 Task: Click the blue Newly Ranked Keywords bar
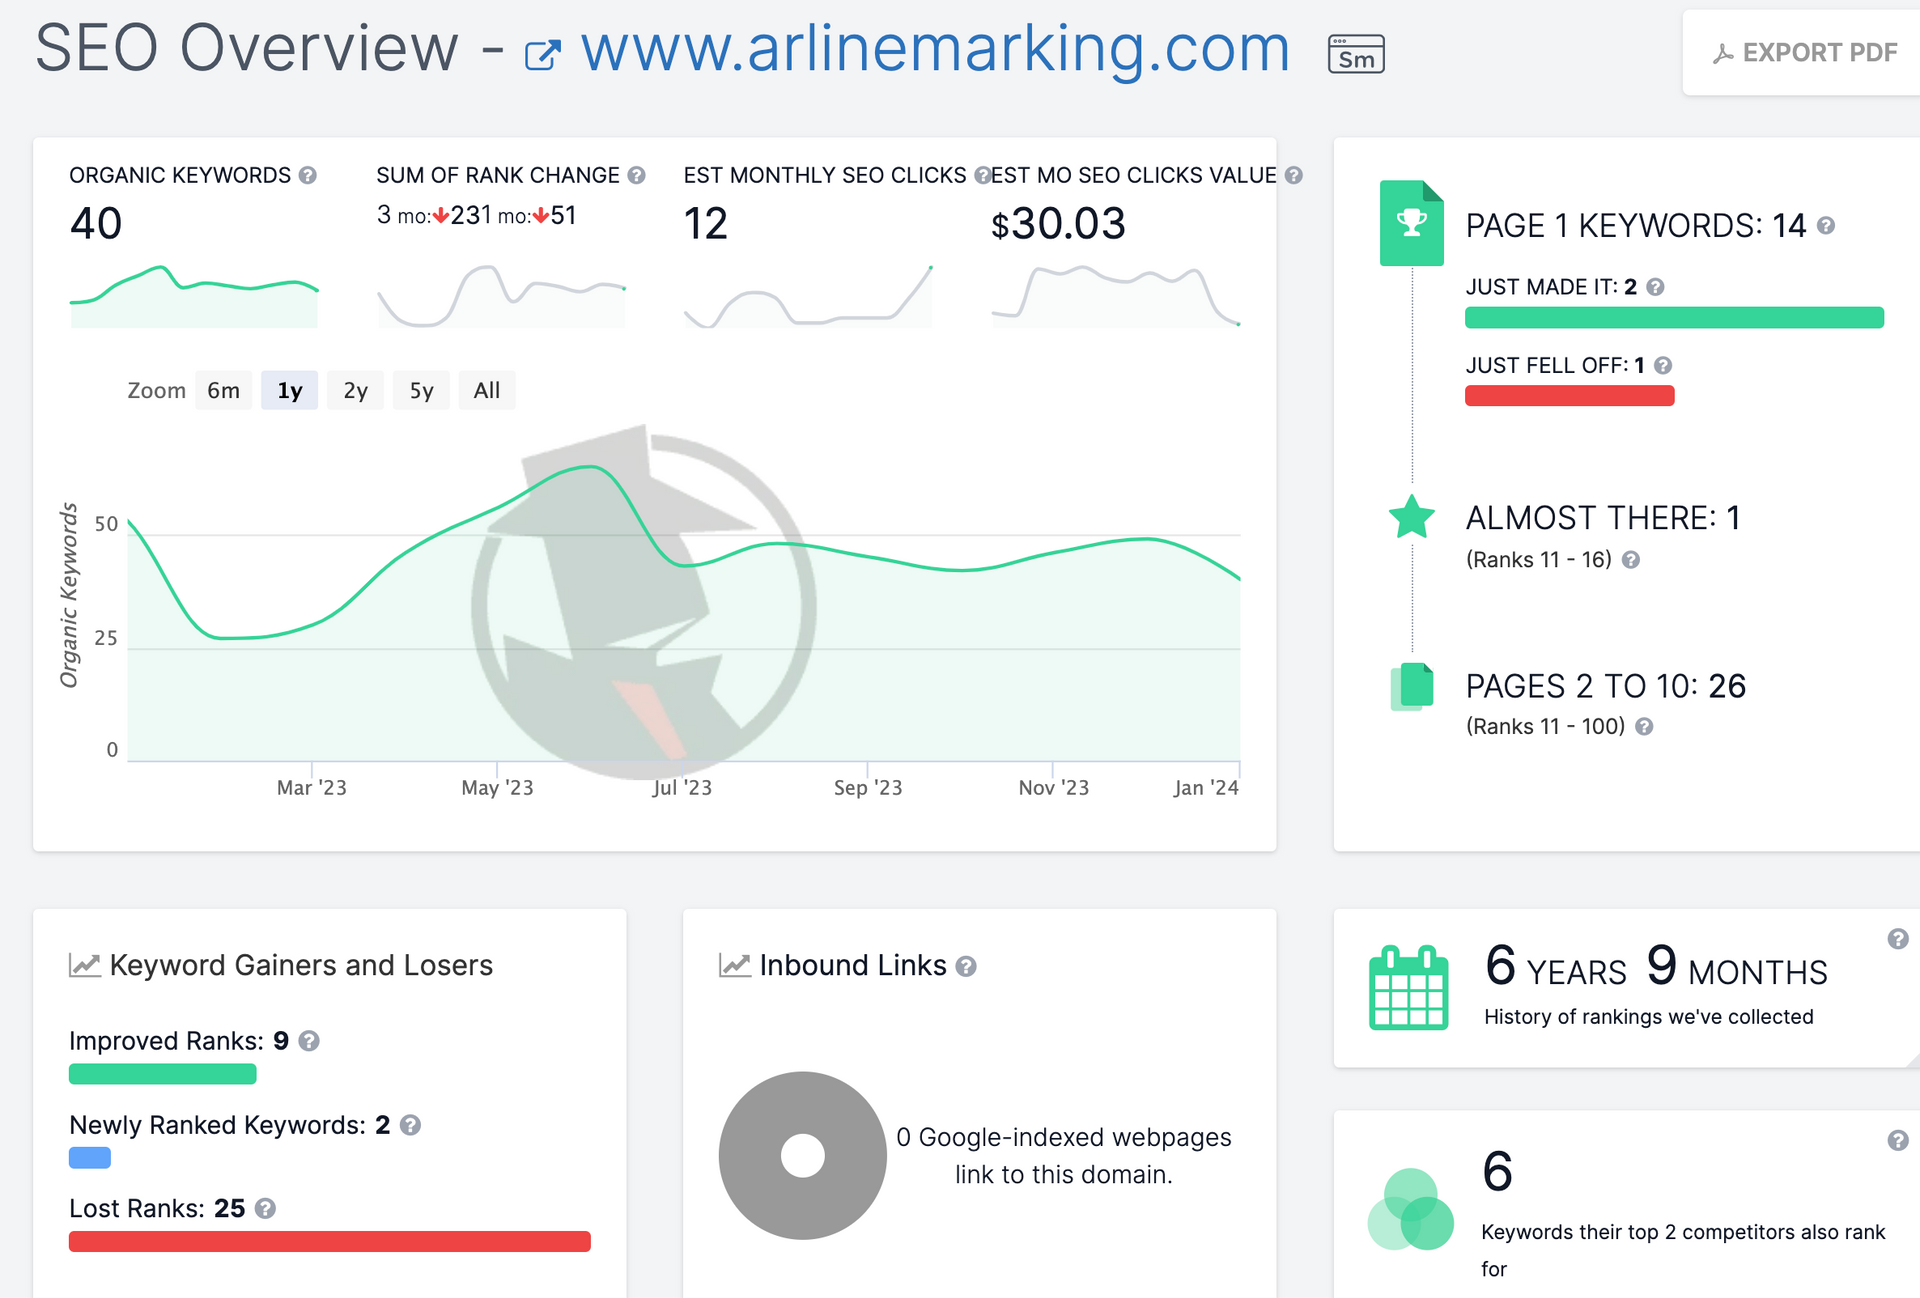click(90, 1158)
